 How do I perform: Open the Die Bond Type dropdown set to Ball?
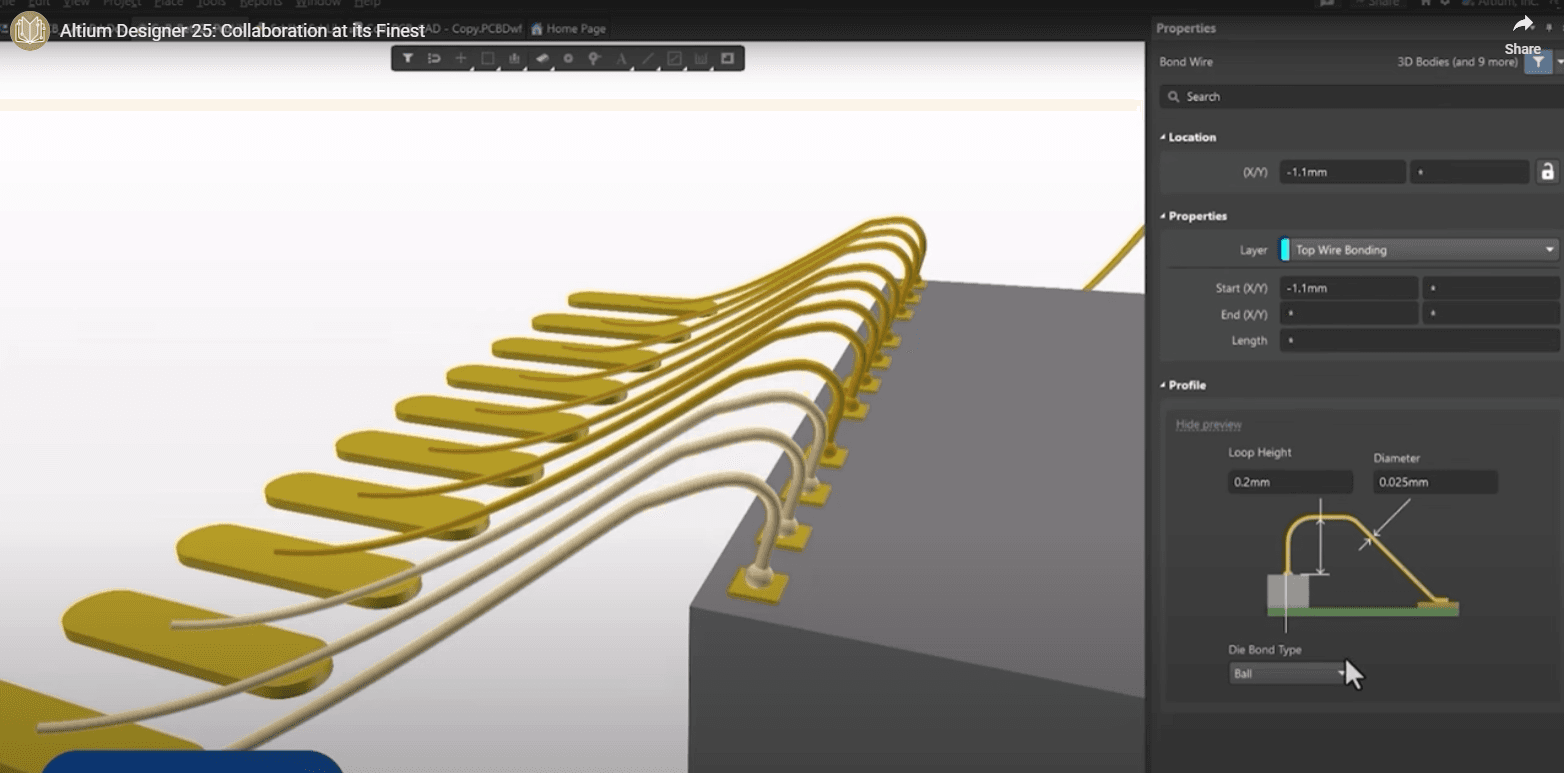[x=1286, y=673]
